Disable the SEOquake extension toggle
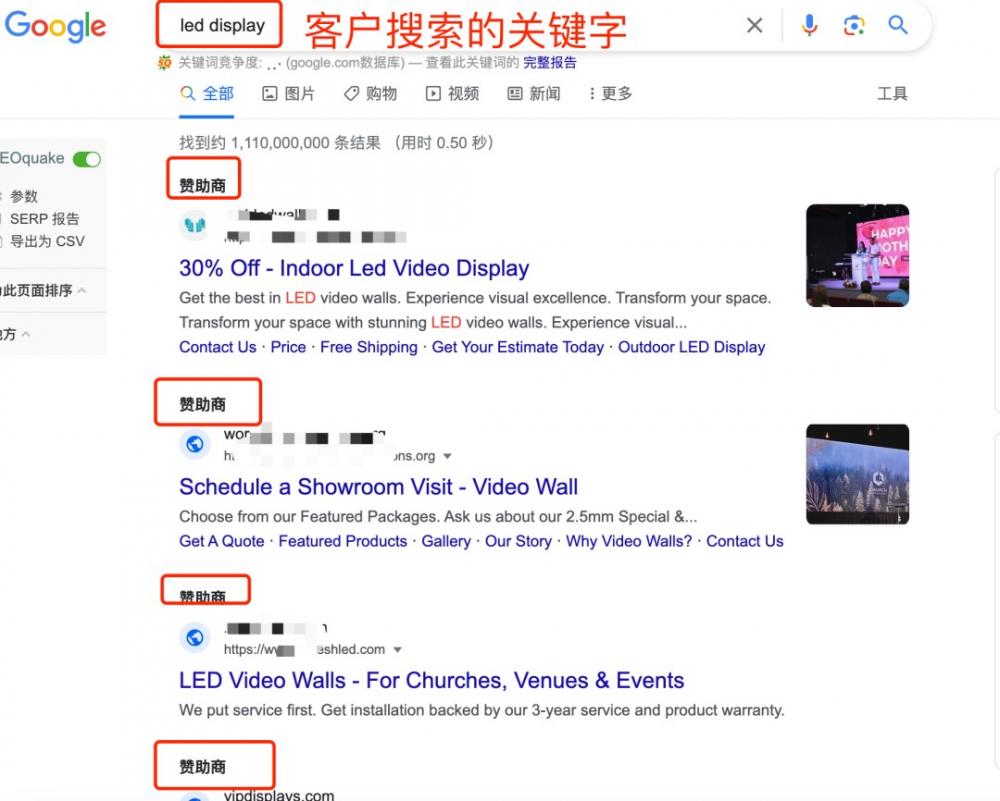1000x801 pixels. coord(86,158)
